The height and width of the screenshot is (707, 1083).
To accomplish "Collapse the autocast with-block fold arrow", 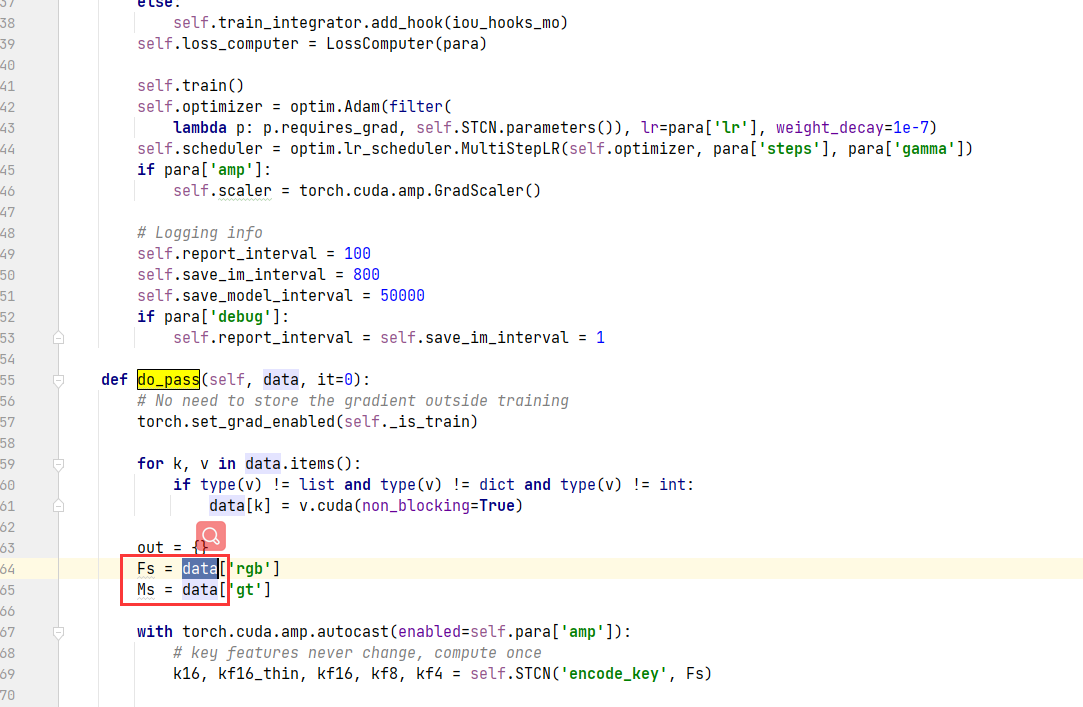I will click(57, 631).
